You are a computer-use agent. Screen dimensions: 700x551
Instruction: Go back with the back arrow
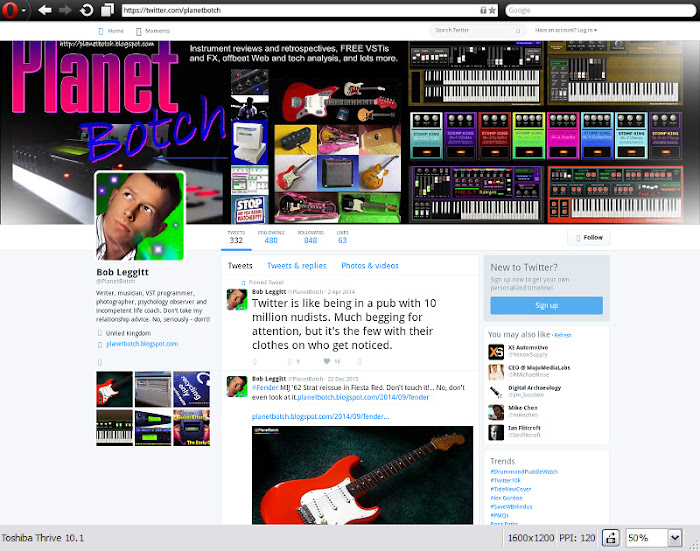[x=45, y=10]
